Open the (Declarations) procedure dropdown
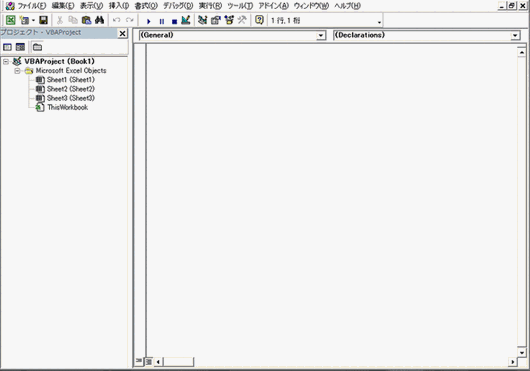 tap(515, 35)
